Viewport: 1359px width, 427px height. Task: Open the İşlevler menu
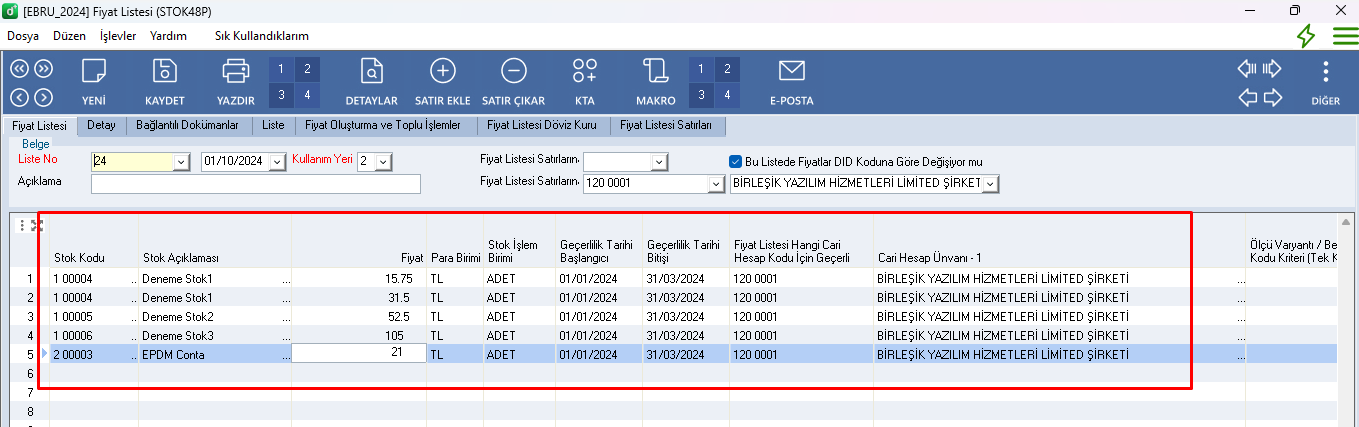118,35
